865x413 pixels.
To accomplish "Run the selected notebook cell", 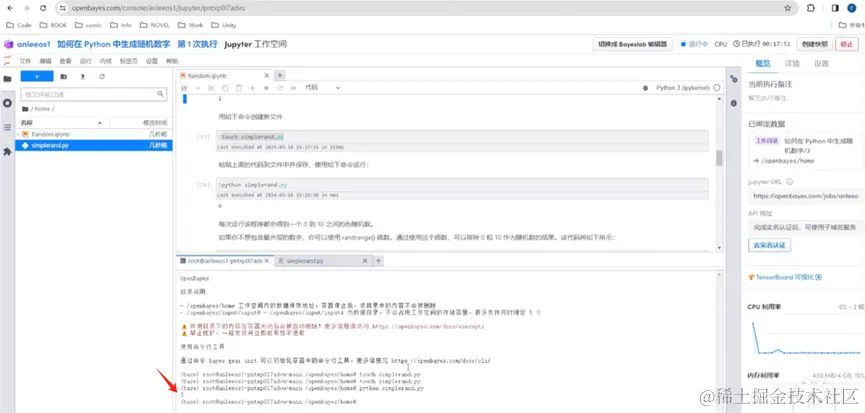I will [x=253, y=88].
